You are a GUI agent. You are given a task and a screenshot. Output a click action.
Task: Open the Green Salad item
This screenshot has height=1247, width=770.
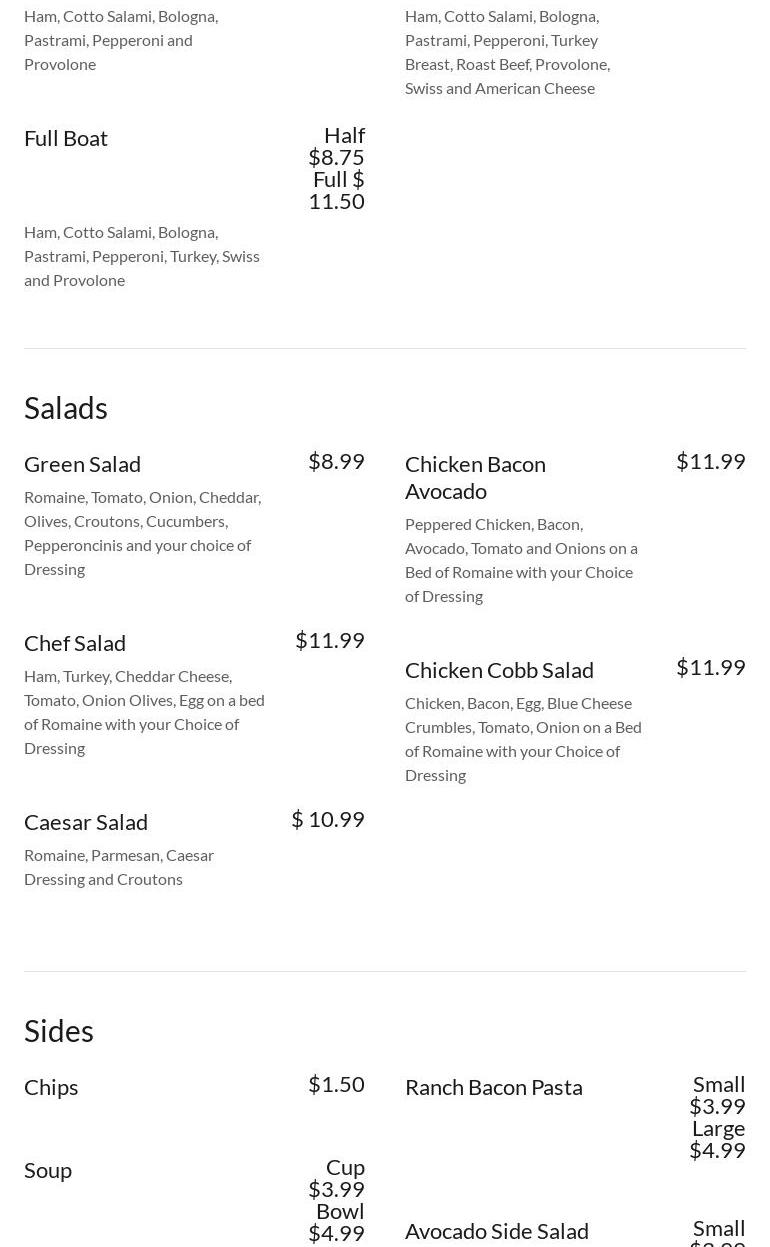click(82, 464)
